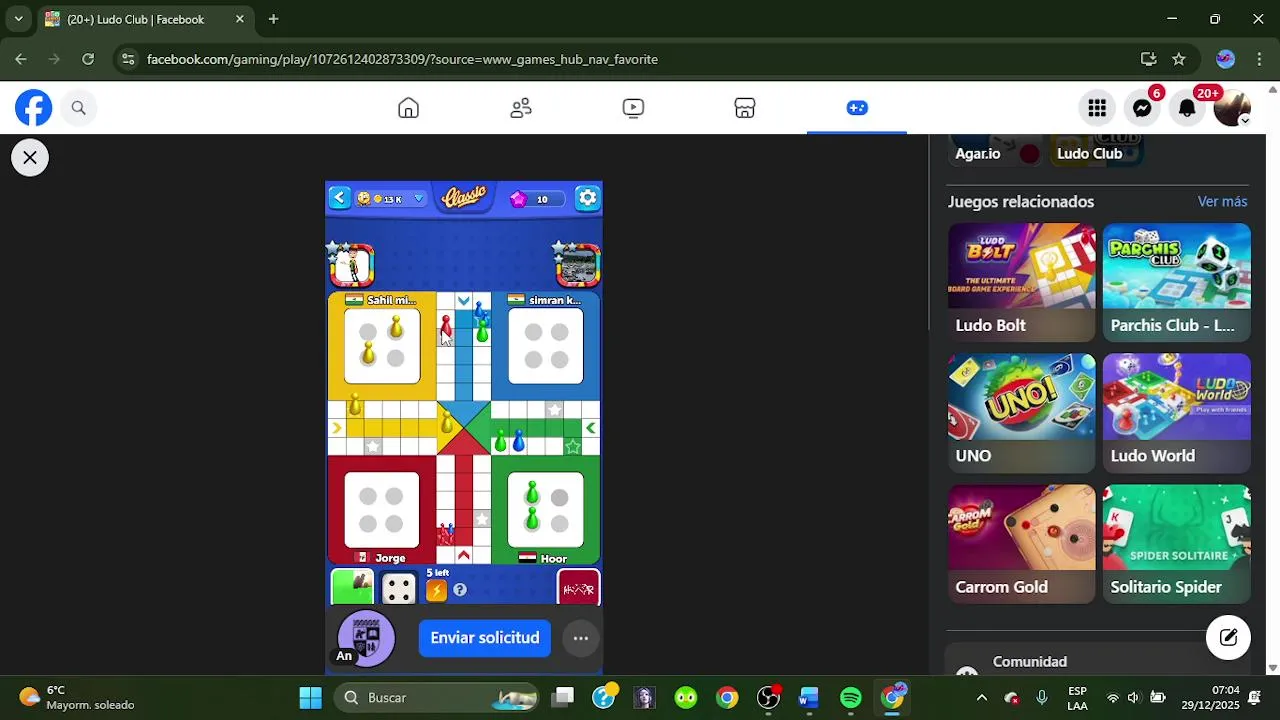Image resolution: width=1280 pixels, height=720 pixels.
Task: Open Chrome's three-dot menu
Action: (x=1259, y=59)
